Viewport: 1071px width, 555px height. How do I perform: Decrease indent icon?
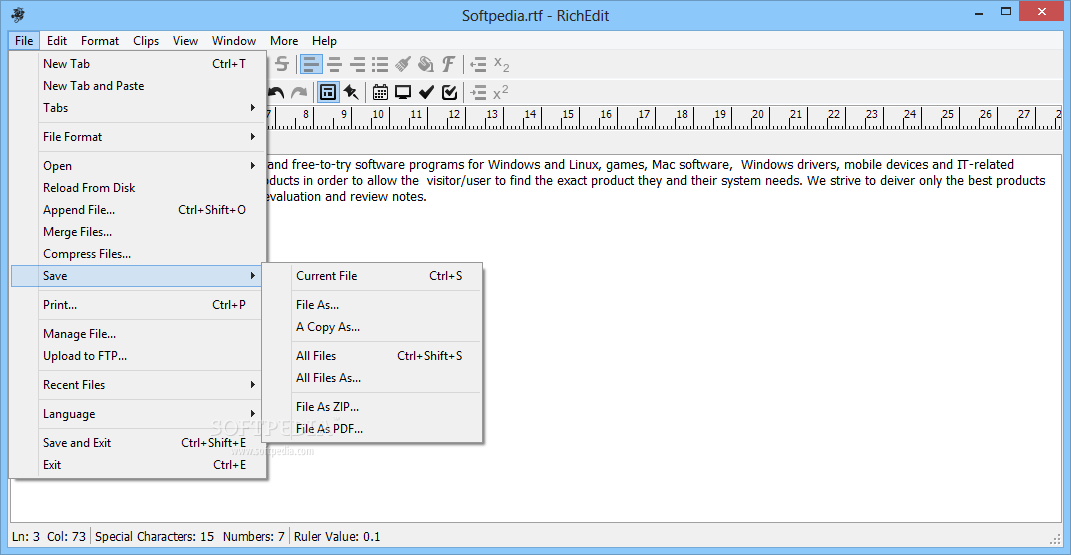coord(478,64)
